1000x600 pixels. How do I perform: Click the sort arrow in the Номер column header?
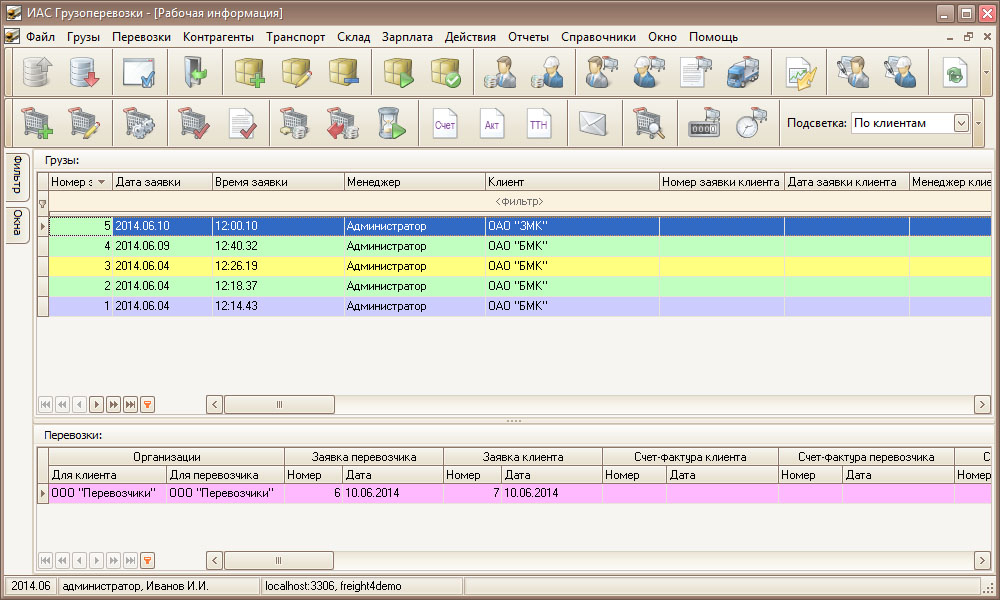click(x=101, y=182)
